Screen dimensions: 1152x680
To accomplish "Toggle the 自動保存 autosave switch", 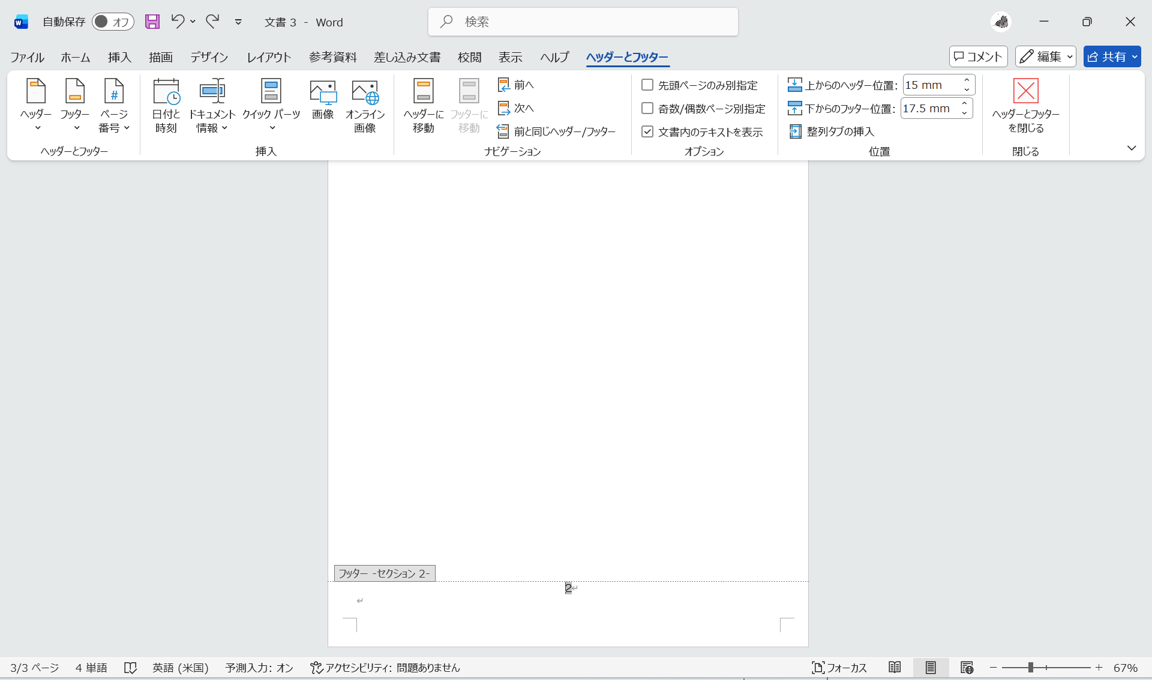I will (x=112, y=22).
